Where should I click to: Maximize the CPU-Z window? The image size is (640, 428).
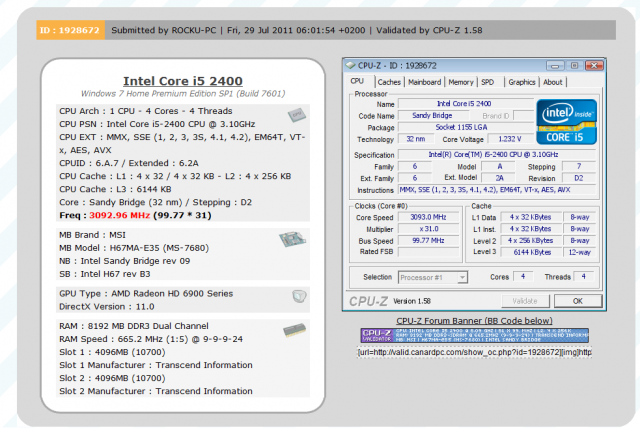coord(575,65)
